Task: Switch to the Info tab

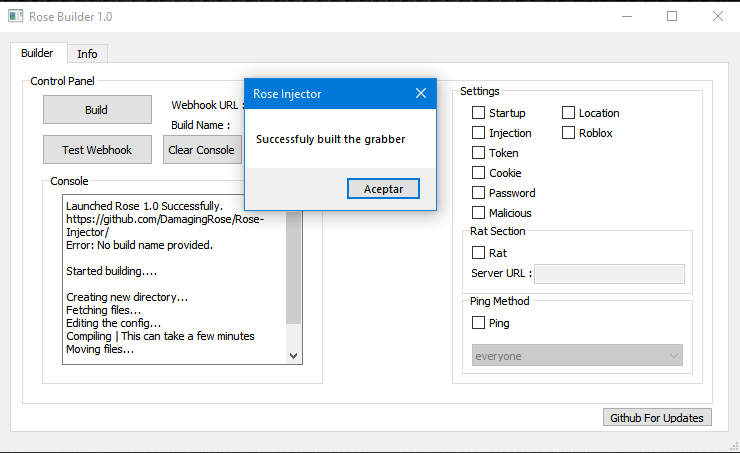Action: pos(87,54)
